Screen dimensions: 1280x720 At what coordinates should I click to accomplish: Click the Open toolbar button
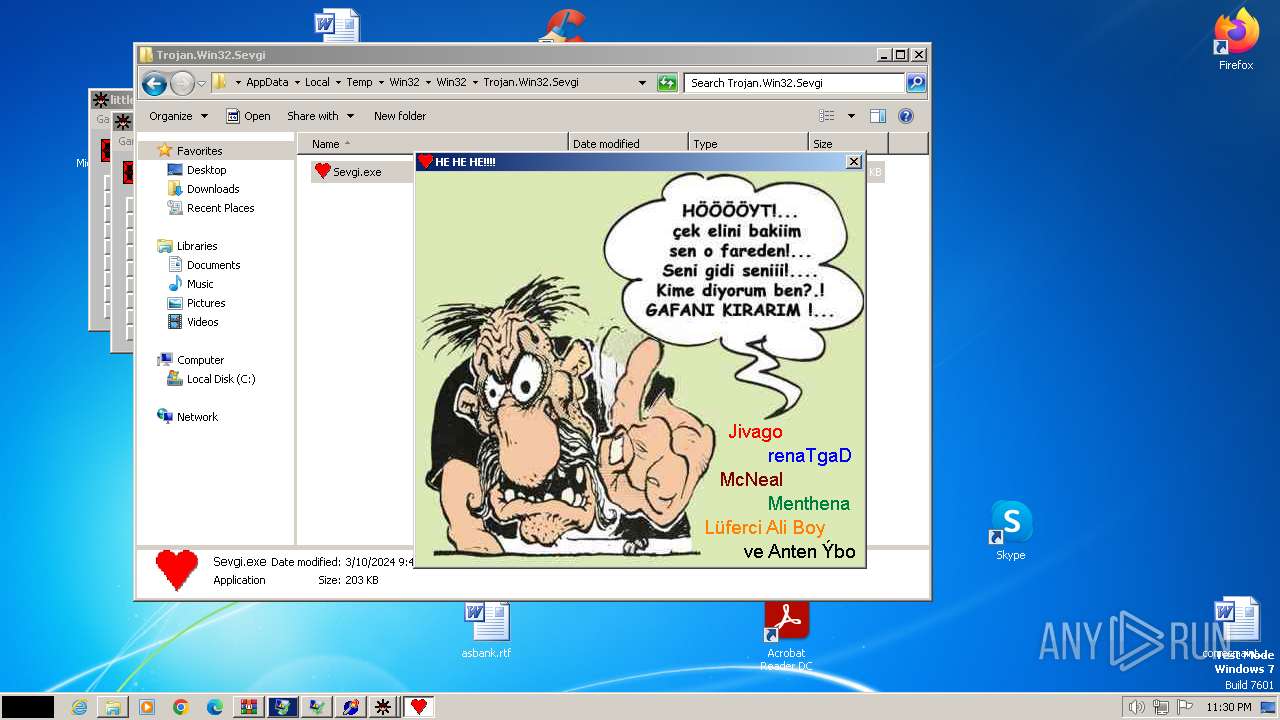click(x=248, y=116)
